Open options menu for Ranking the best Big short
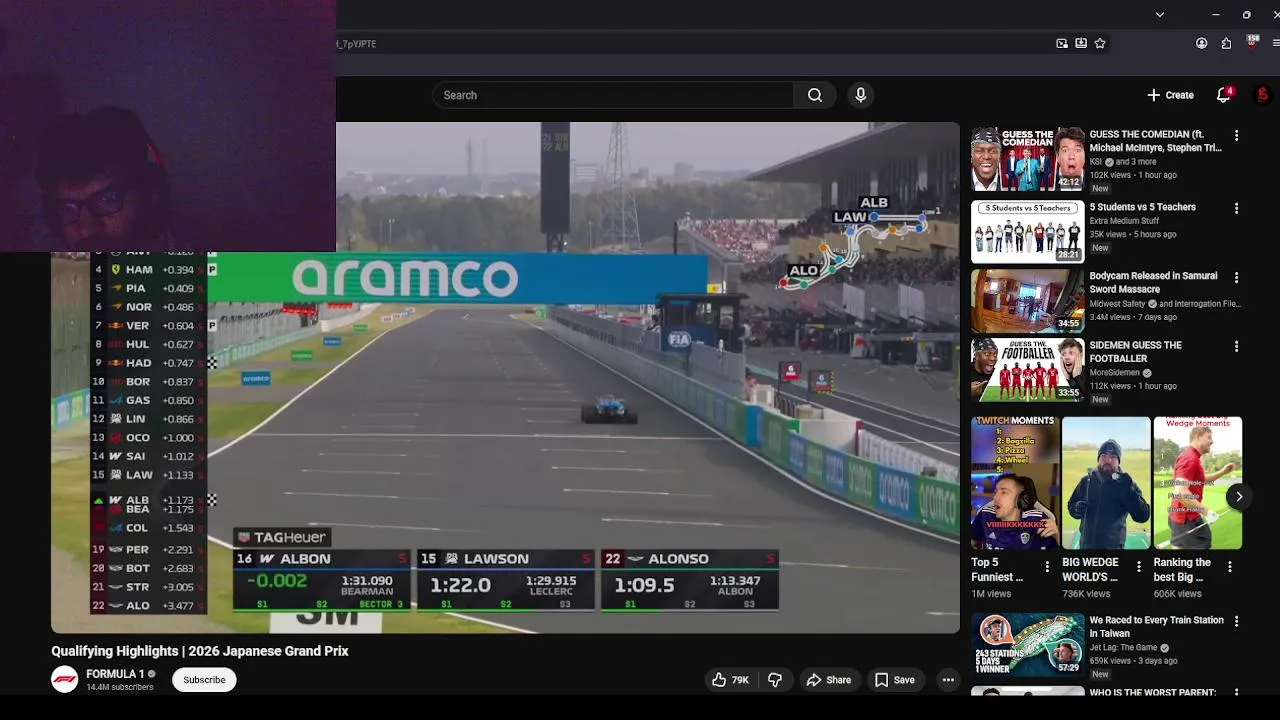 1229,566
